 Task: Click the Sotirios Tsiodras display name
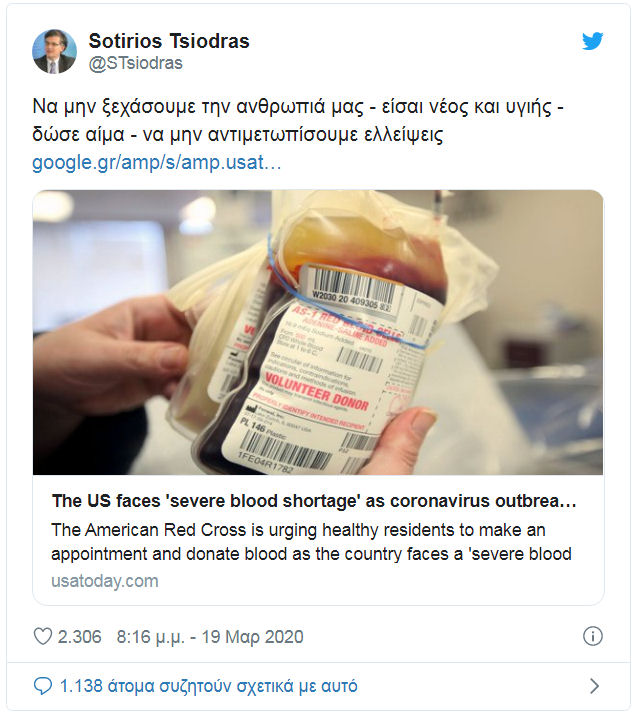tap(169, 41)
